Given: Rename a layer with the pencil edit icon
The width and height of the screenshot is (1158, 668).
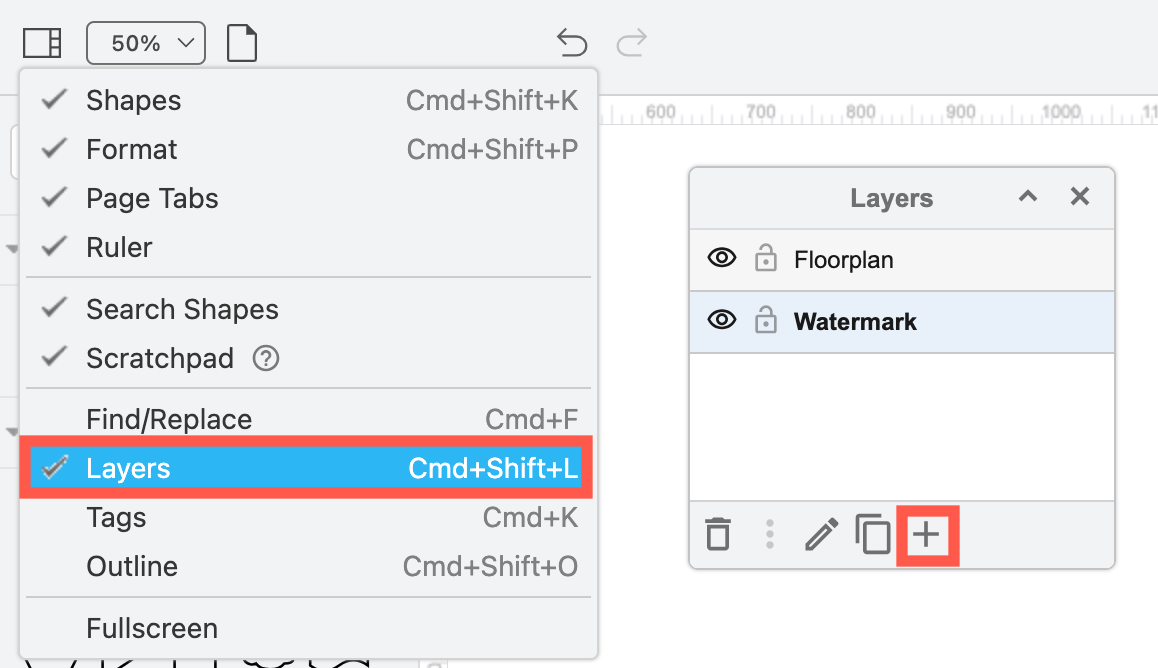Looking at the screenshot, I should (x=821, y=535).
